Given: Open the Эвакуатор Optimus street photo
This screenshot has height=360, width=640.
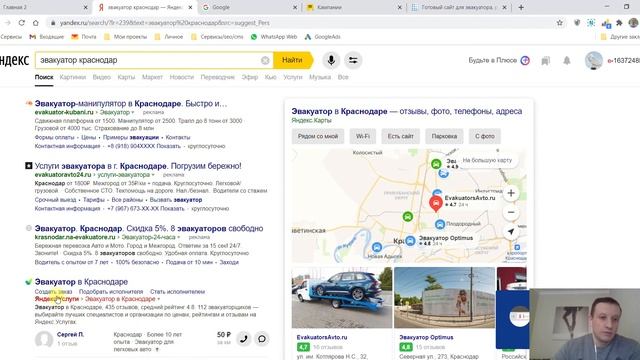Looking at the screenshot, I should (x=444, y=298).
